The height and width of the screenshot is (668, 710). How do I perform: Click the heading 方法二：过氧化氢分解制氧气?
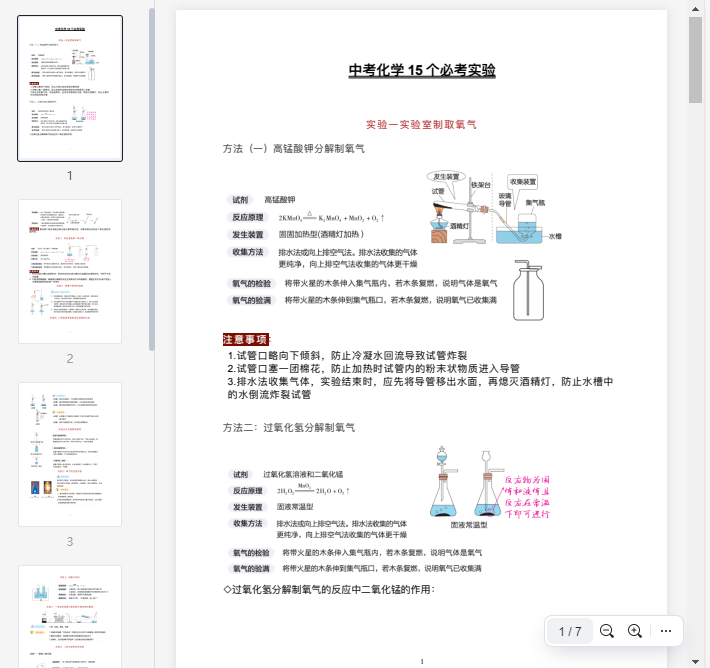click(289, 428)
